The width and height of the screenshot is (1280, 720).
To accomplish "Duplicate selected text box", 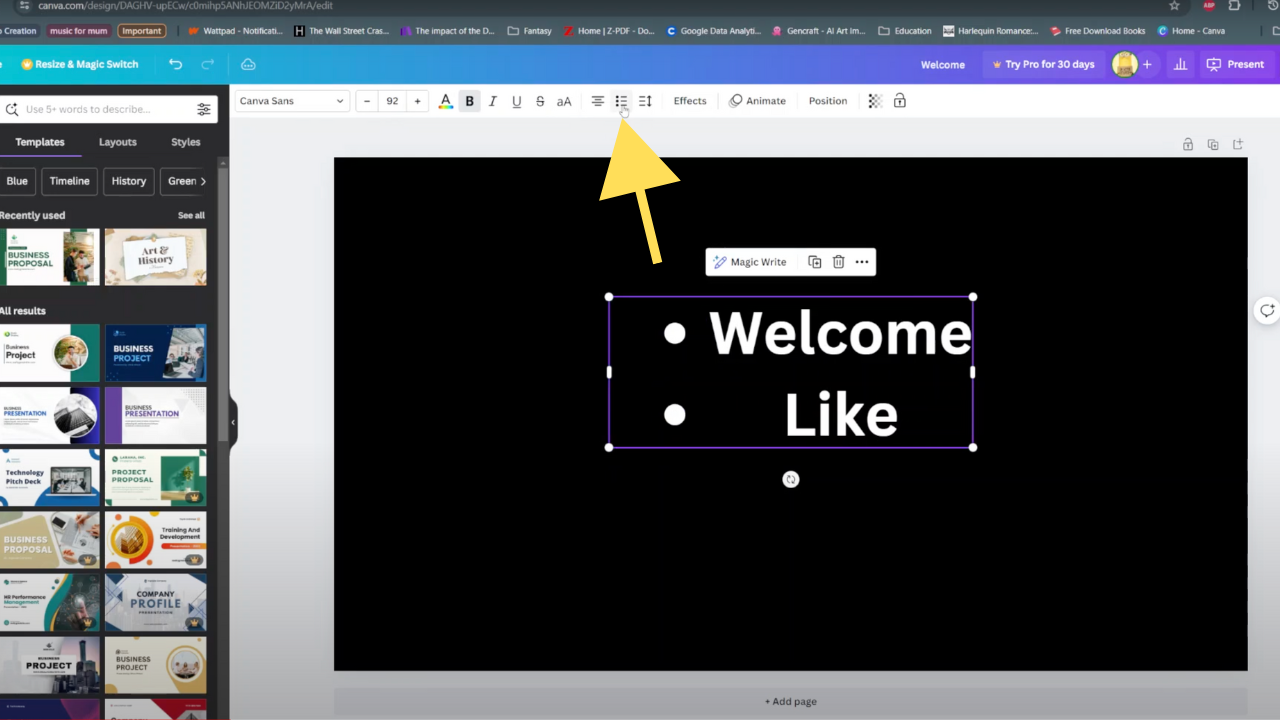I will tap(815, 262).
